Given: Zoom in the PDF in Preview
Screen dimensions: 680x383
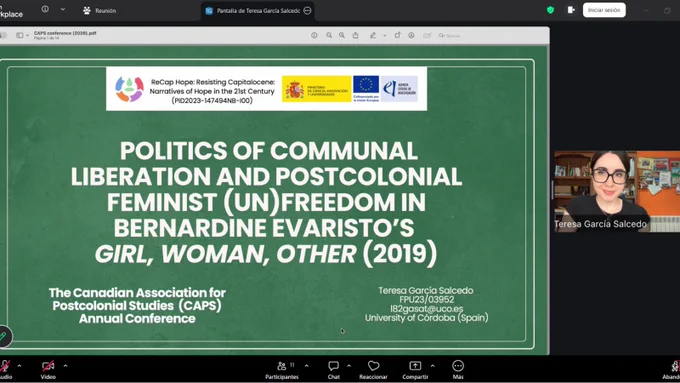Looking at the screenshot, I should coord(342,36).
